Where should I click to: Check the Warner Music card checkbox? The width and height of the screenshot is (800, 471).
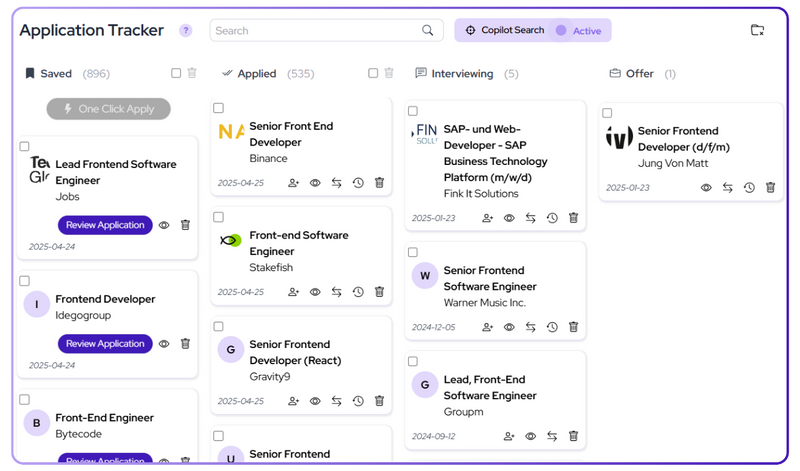coord(413,252)
